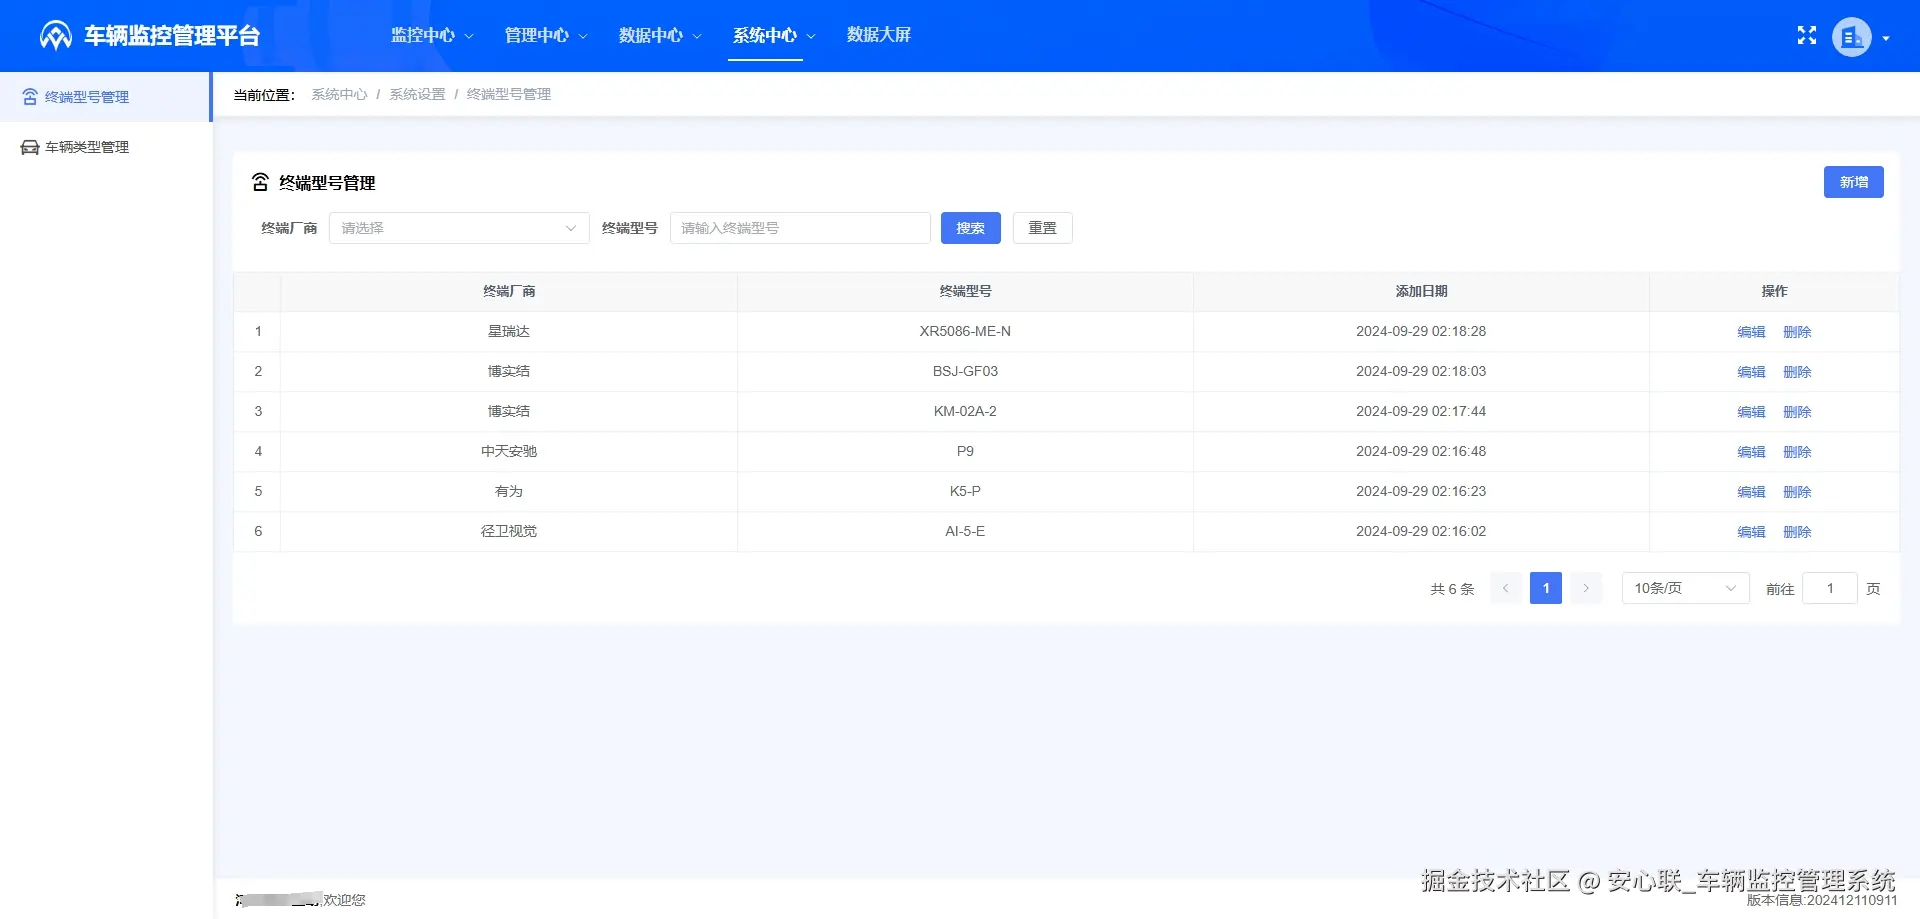This screenshot has height=919, width=1920.
Task: Click the 车辆类型管理 sidebar car icon
Action: (28, 146)
